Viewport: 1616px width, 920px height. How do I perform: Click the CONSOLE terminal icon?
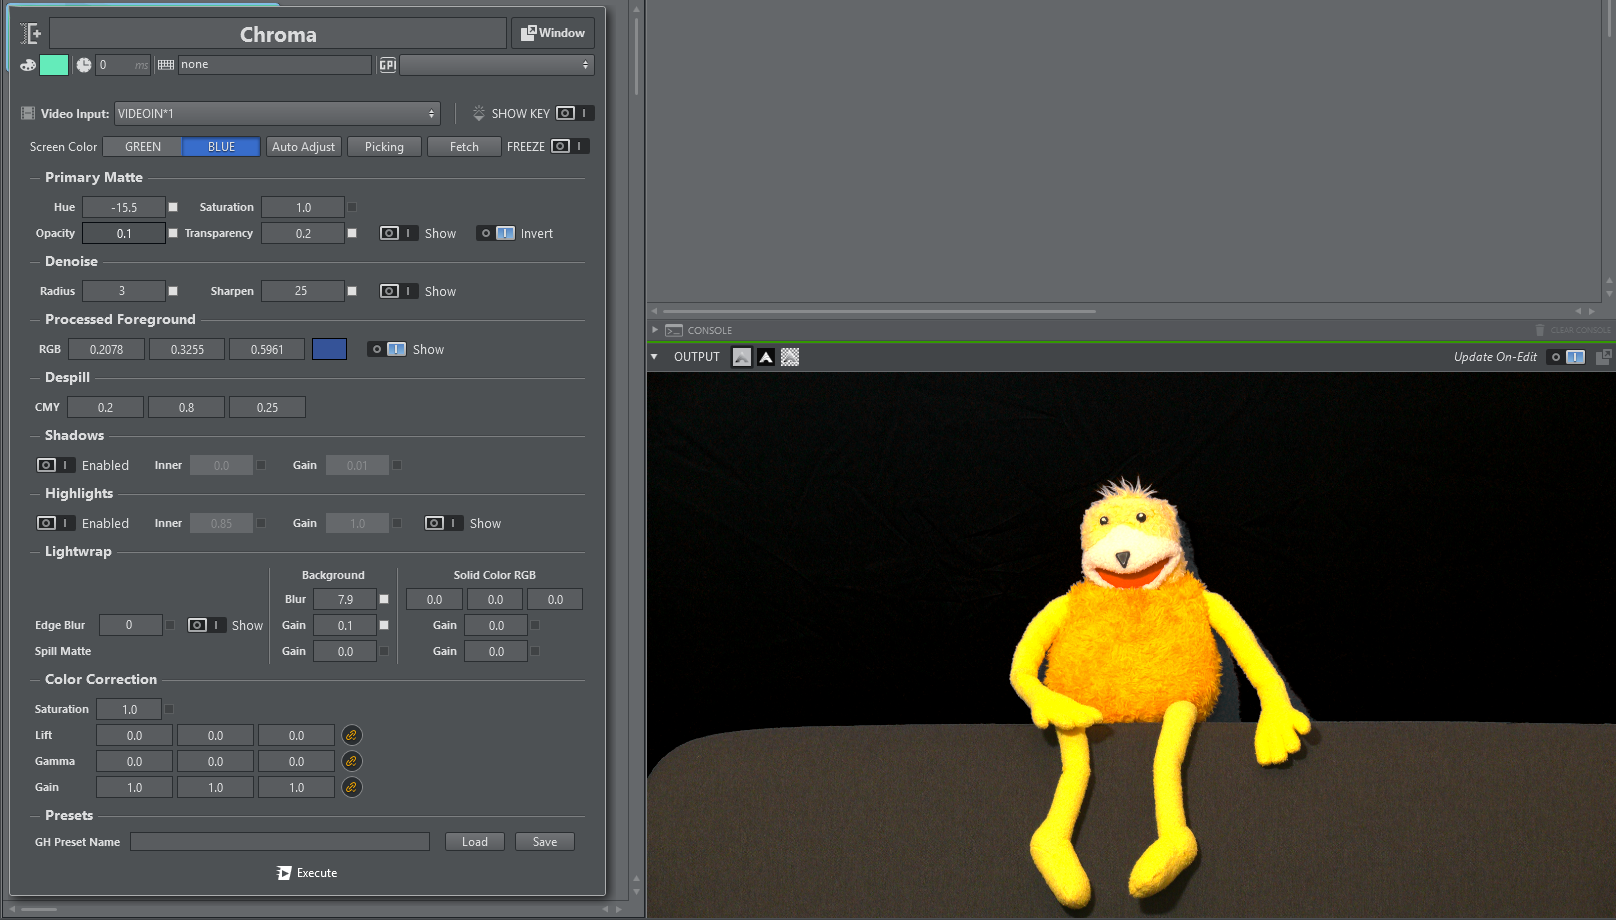[x=674, y=330]
